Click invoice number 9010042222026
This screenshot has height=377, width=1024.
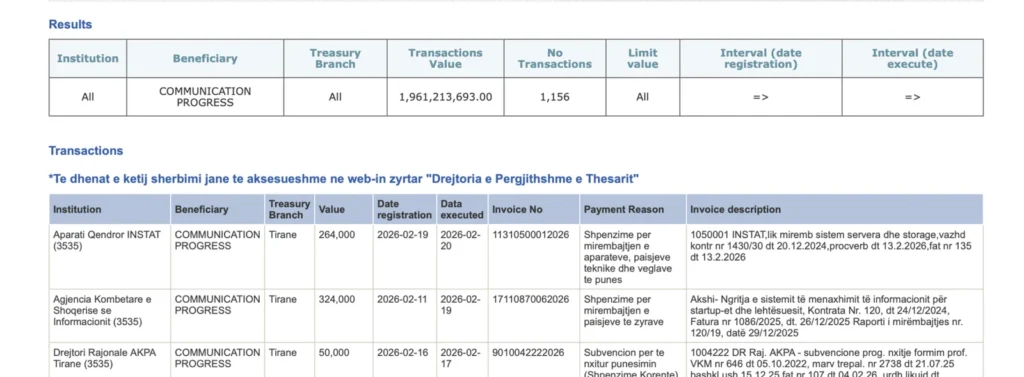coord(528,353)
